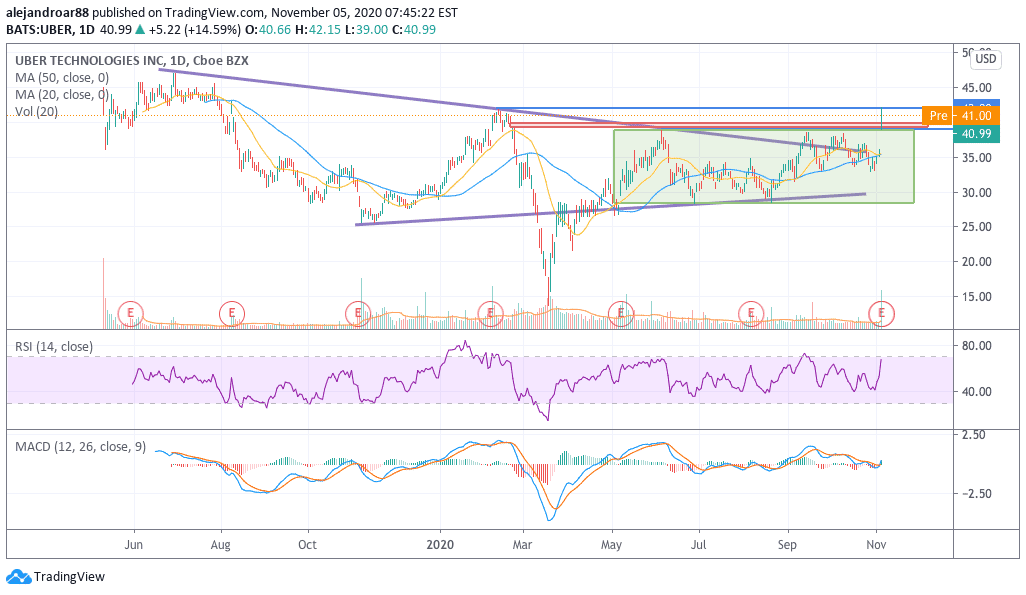
Task: Click the BATS:UBER, 1D symbol text
Action: (50, 29)
